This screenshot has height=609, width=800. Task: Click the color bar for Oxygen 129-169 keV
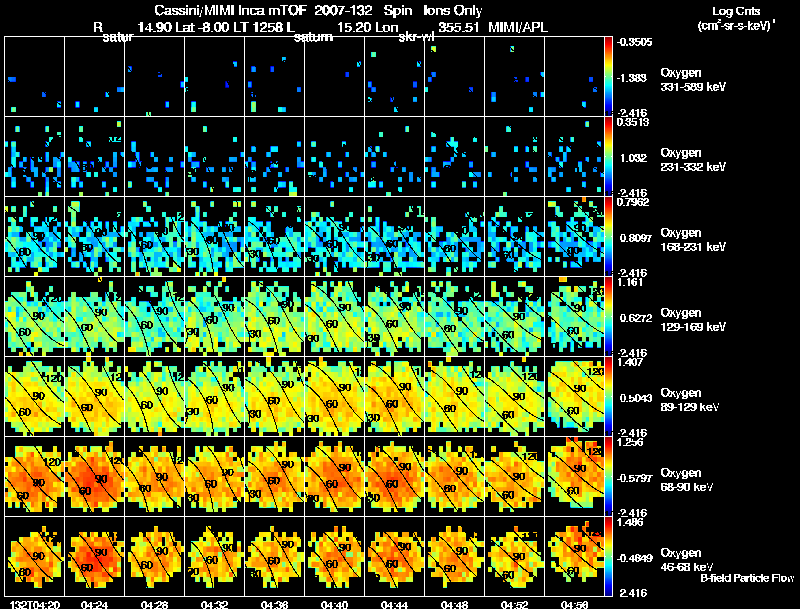608,317
